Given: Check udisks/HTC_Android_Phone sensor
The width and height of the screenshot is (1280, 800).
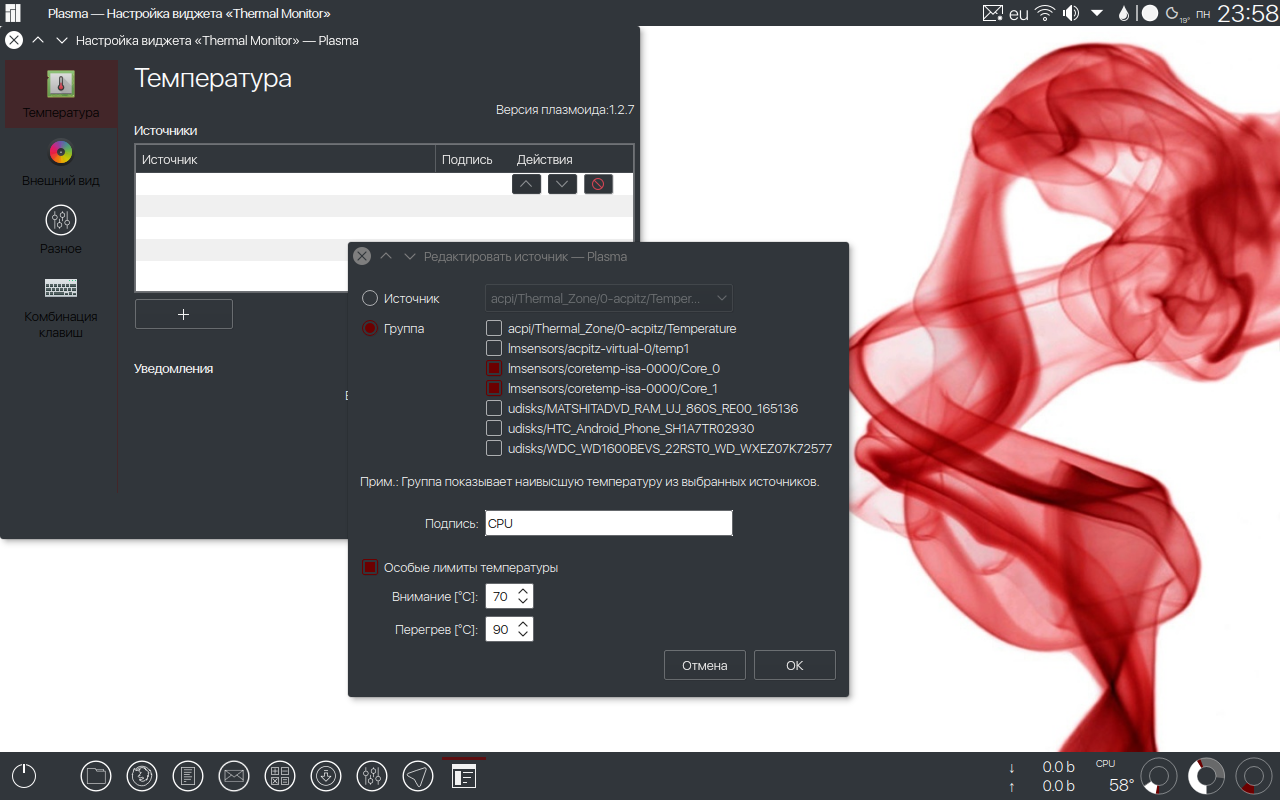Looking at the screenshot, I should pos(494,428).
